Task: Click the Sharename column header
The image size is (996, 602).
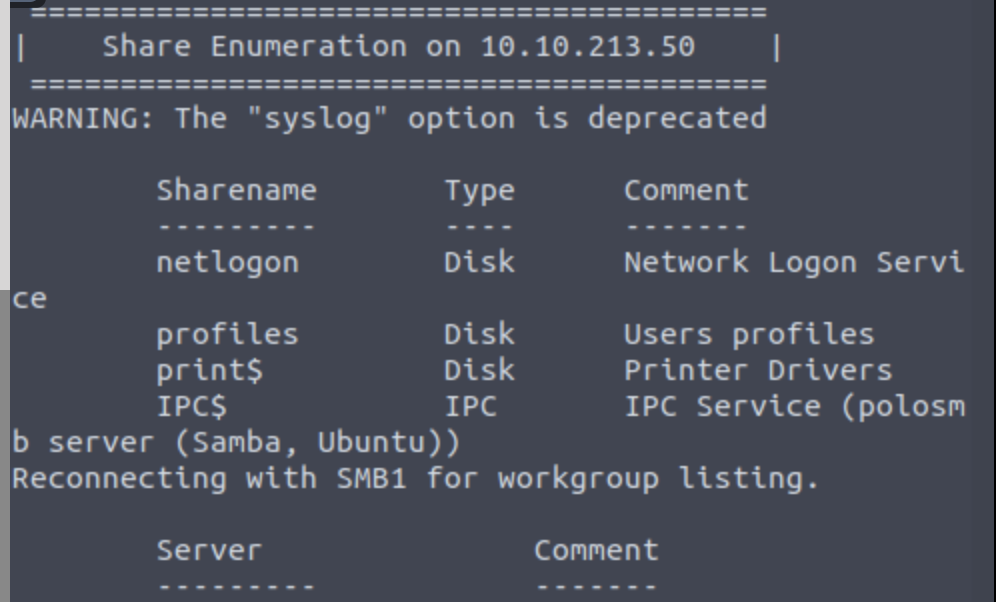Action: point(236,190)
